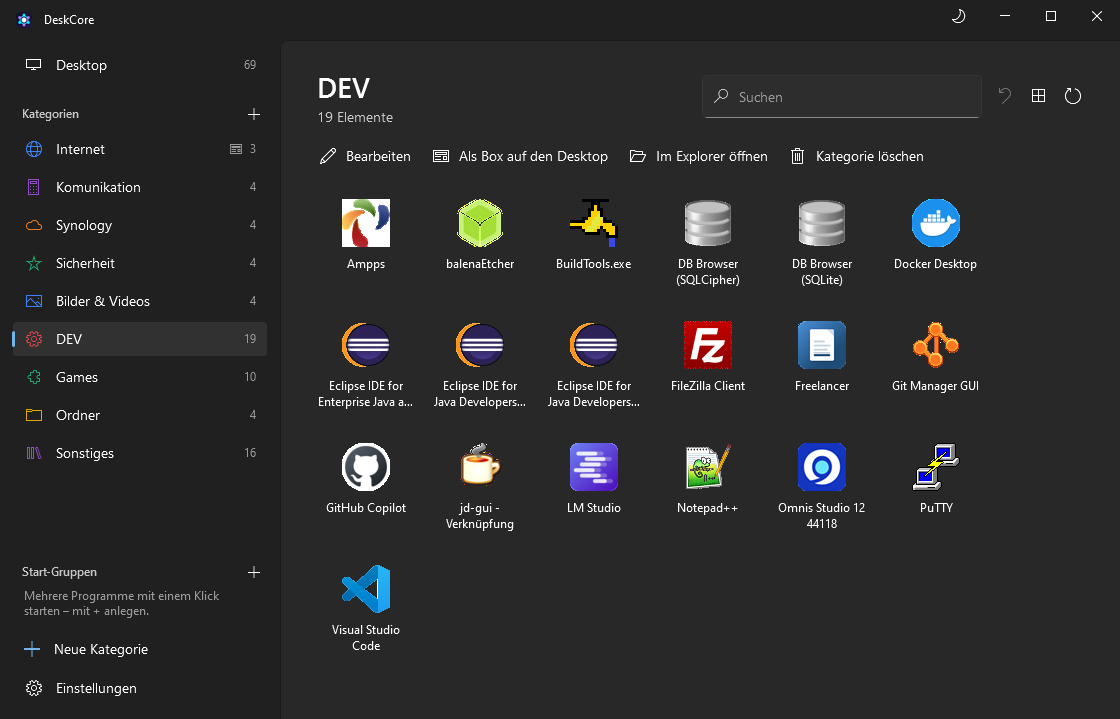Launch LM Studio
This screenshot has height=719, width=1120.
(594, 467)
